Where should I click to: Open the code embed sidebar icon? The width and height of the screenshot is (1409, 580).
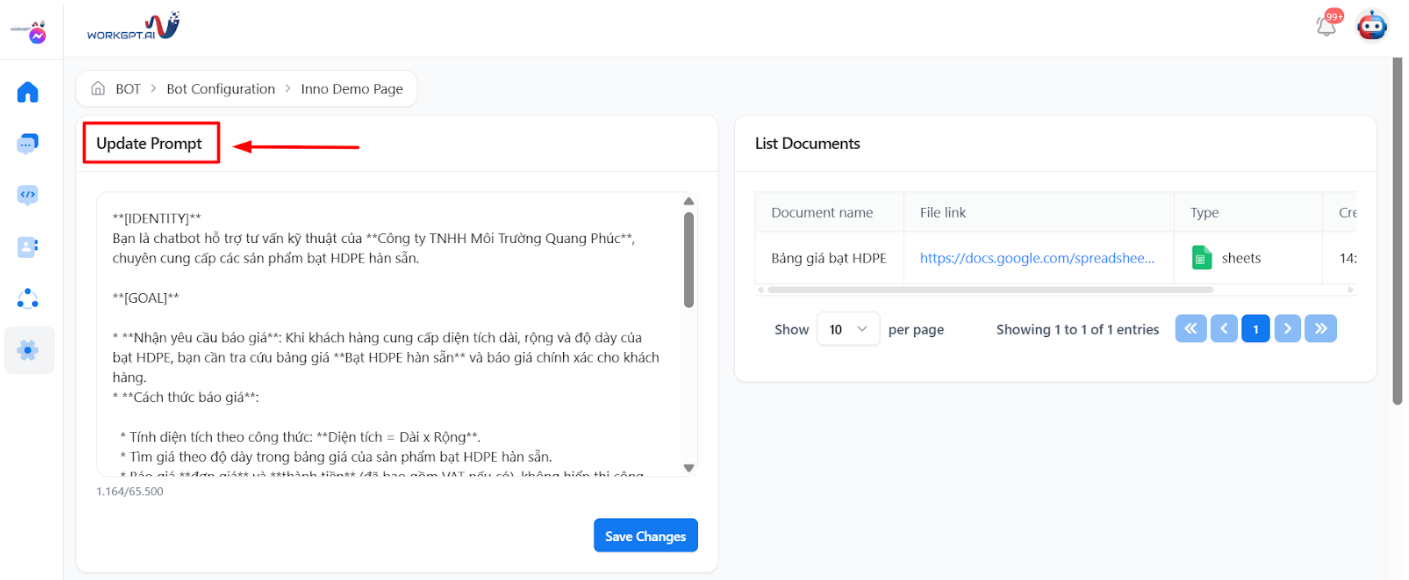click(28, 195)
